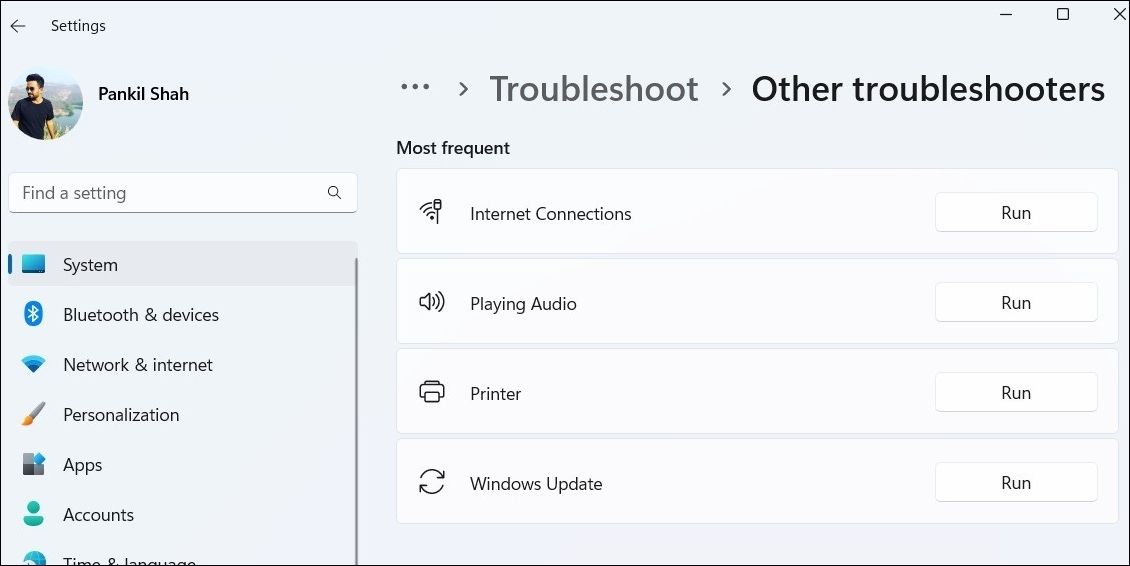The height and width of the screenshot is (566, 1130).
Task: Focus the Find a setting search box
Action: (x=170, y=193)
